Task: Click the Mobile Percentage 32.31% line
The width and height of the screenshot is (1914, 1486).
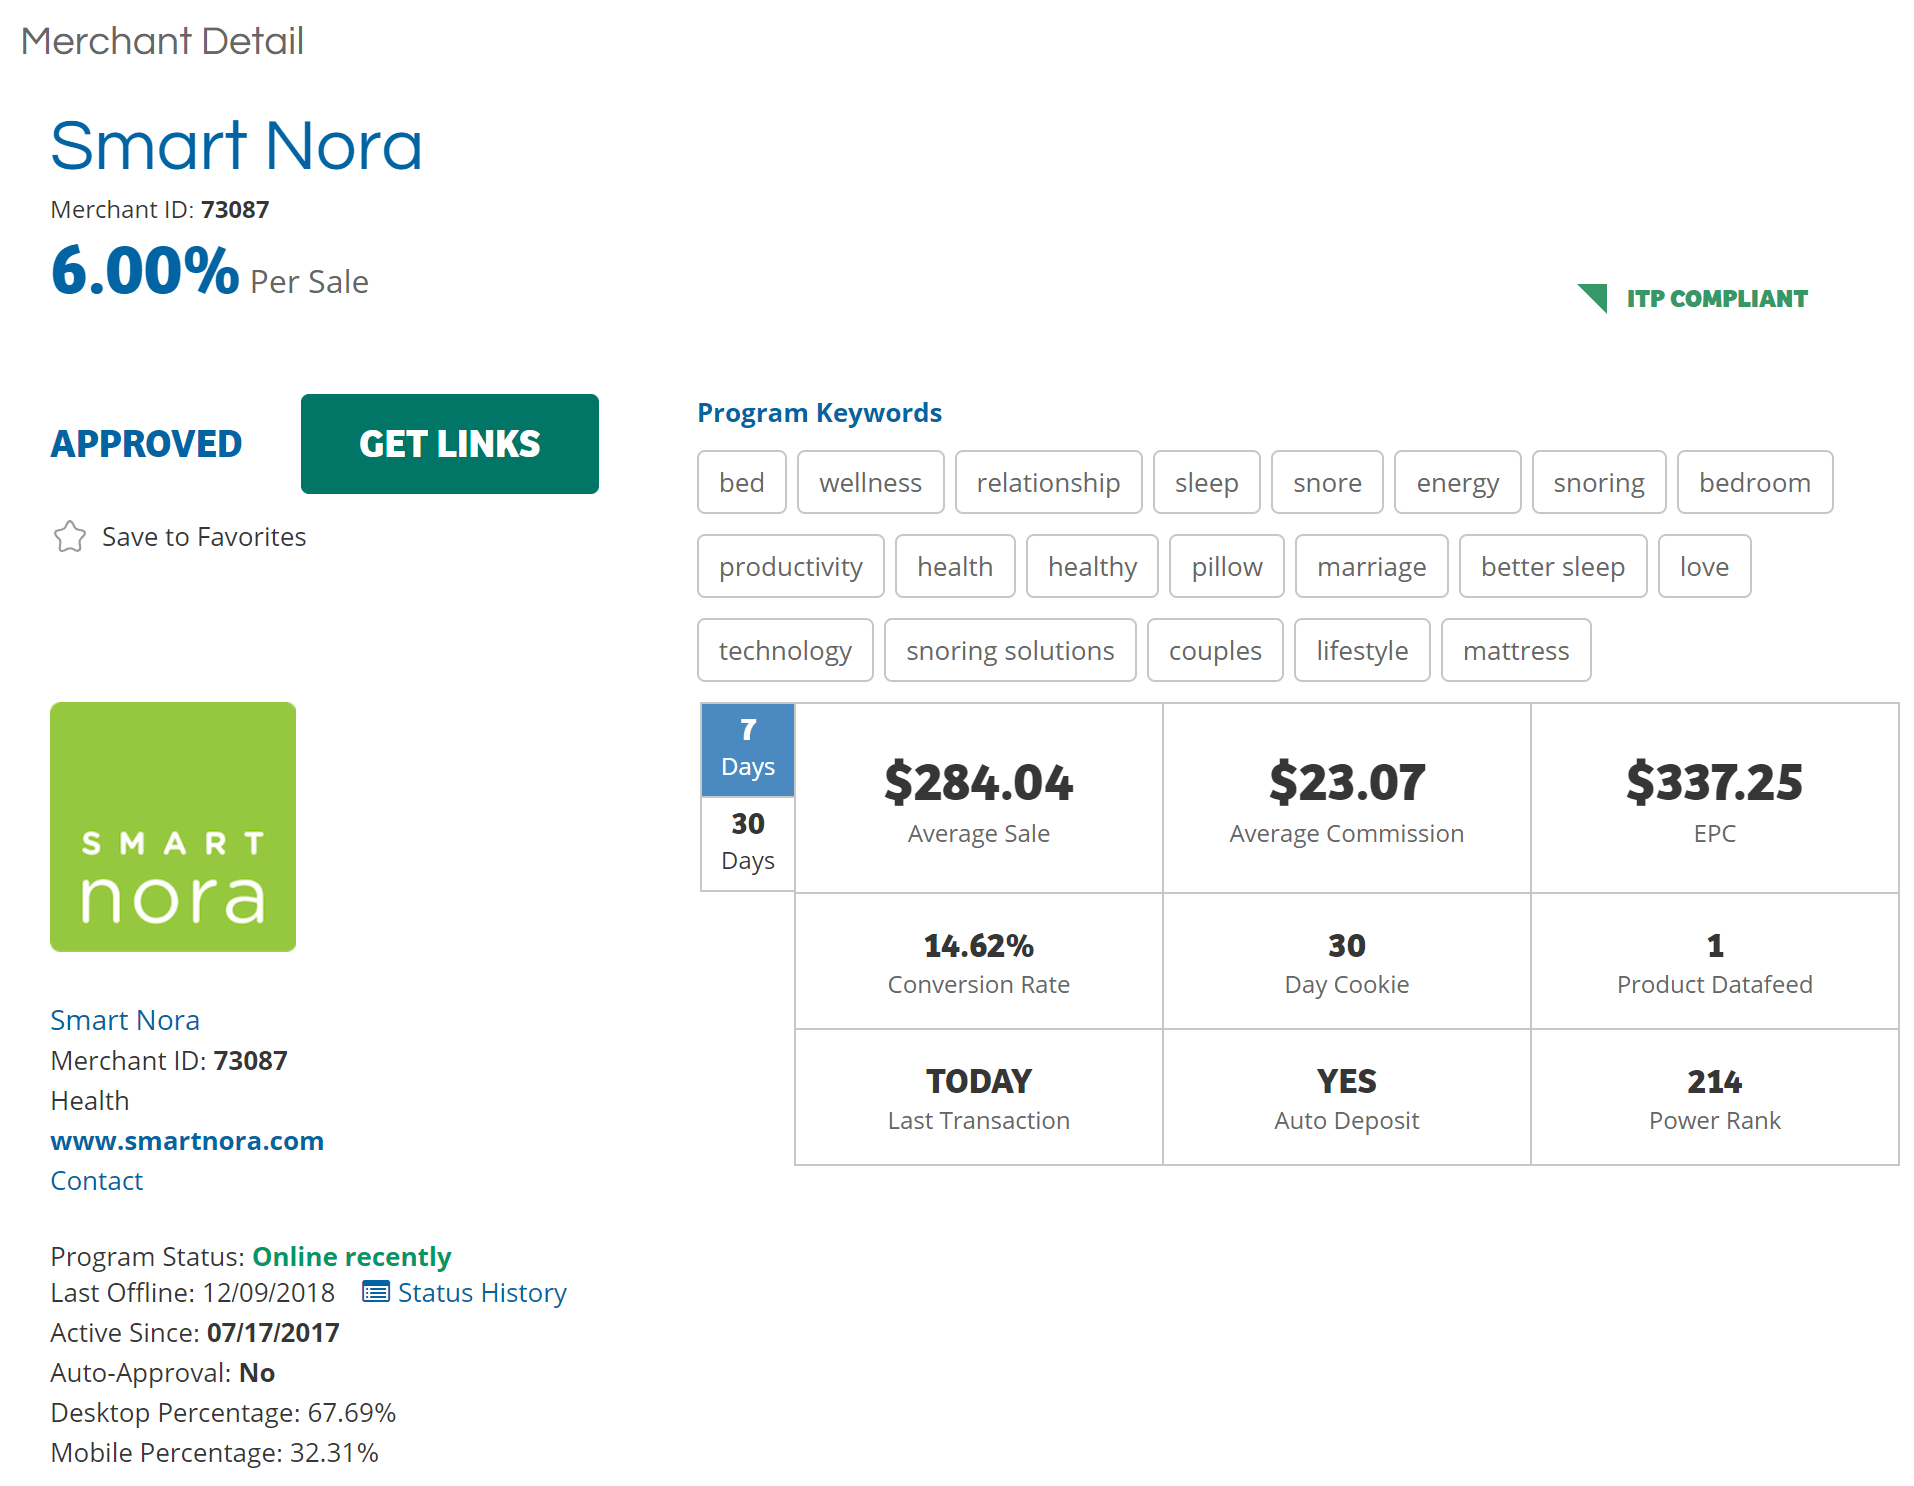Action: [x=214, y=1453]
